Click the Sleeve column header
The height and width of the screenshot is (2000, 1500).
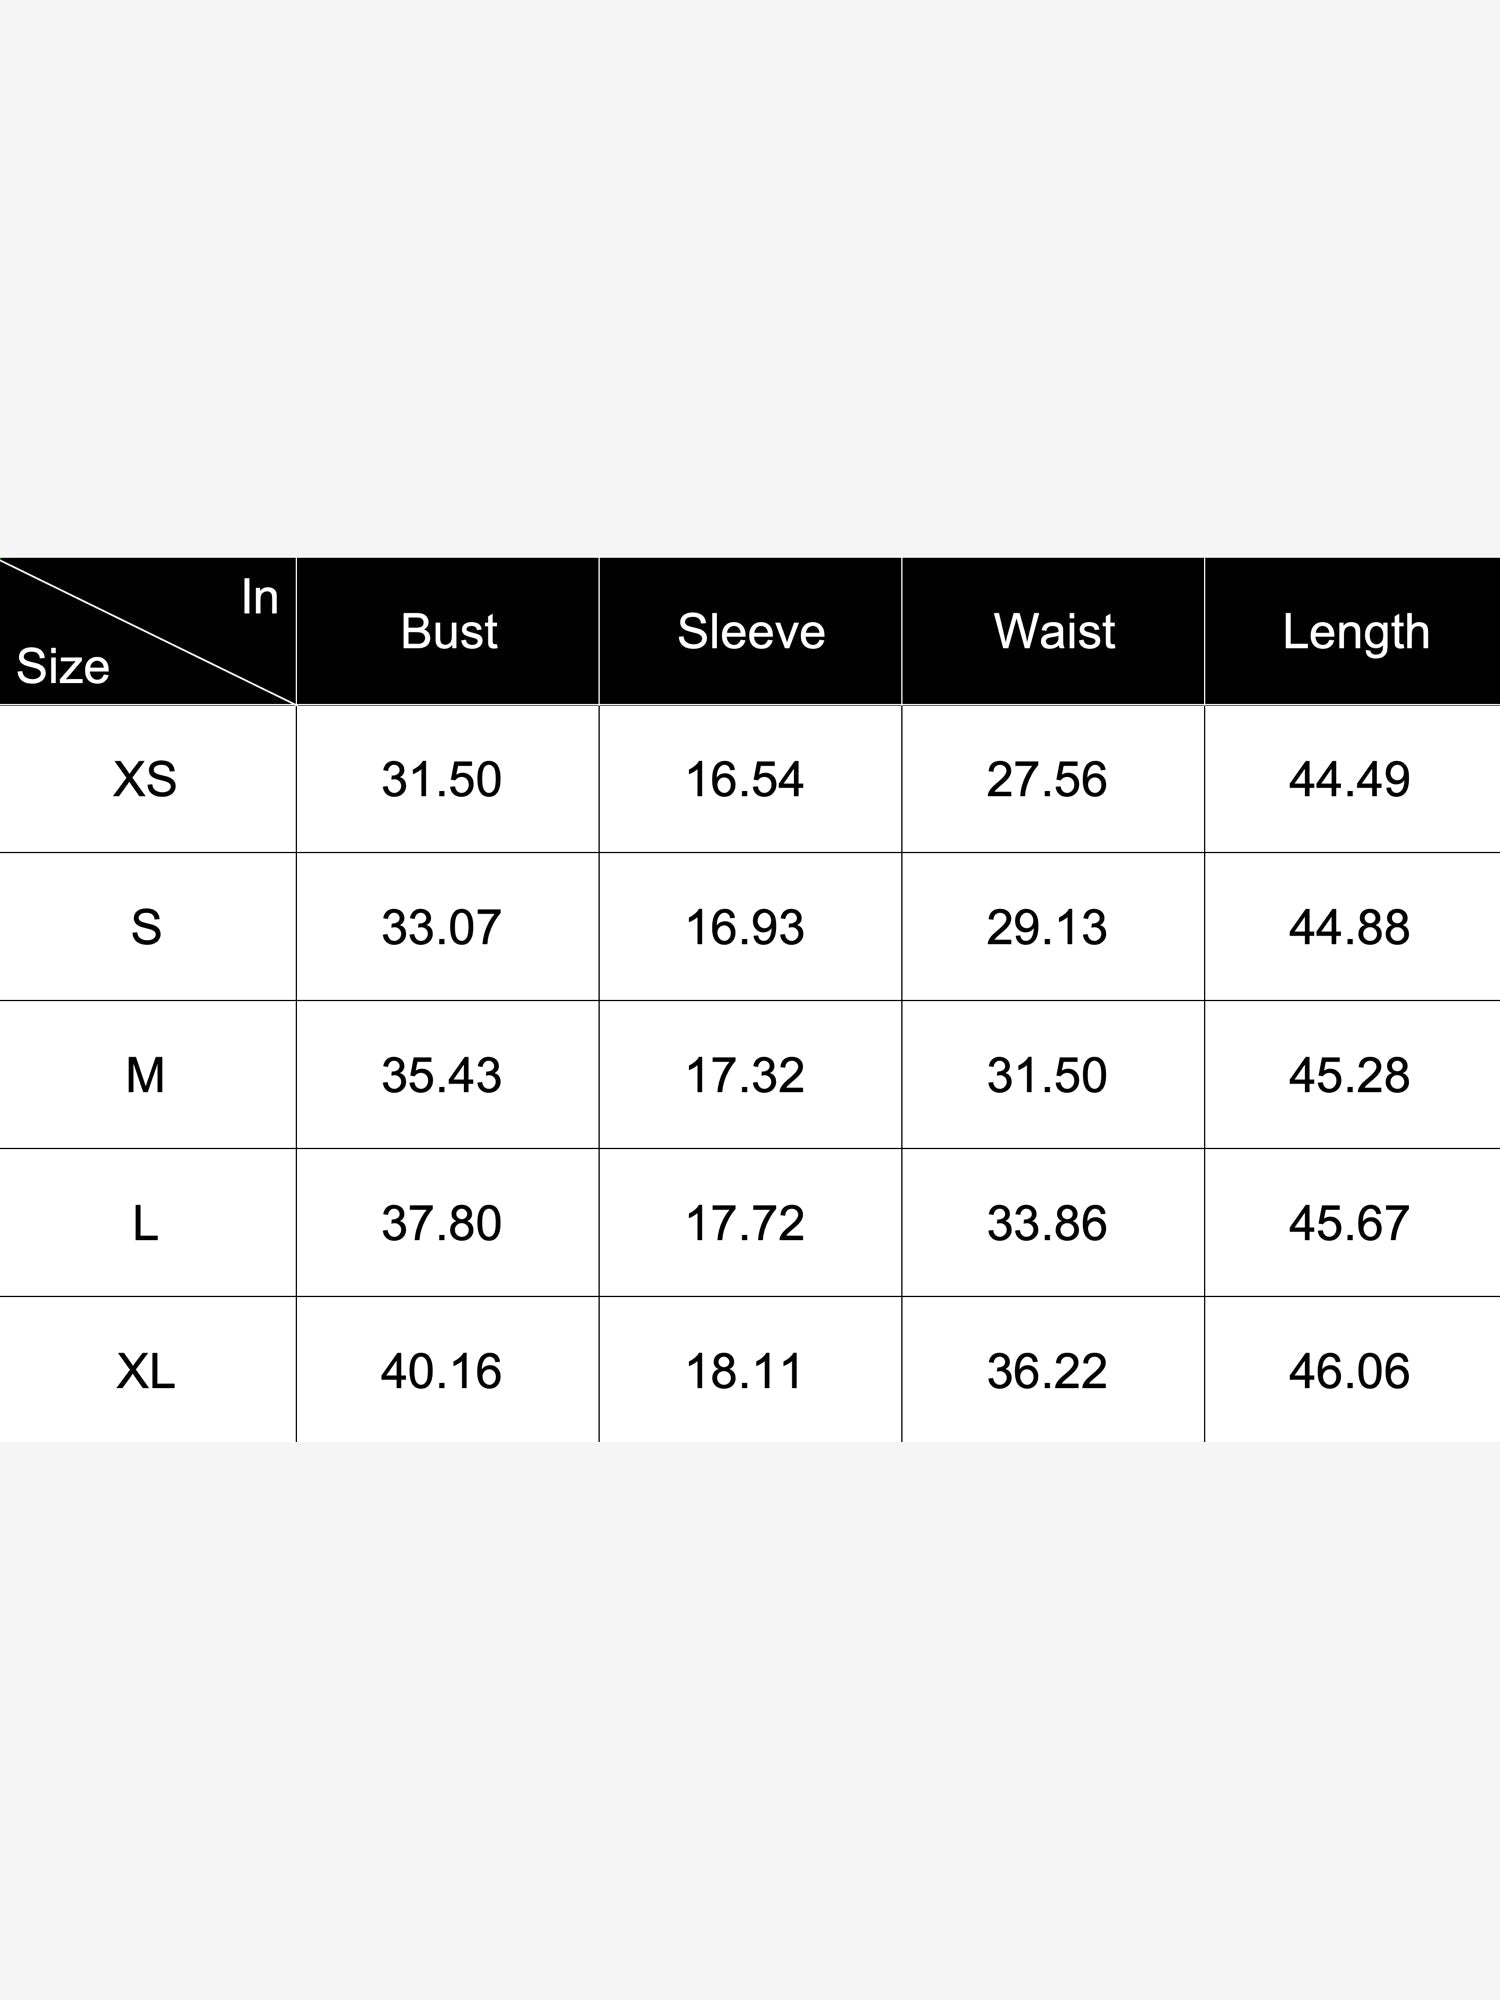(x=751, y=632)
